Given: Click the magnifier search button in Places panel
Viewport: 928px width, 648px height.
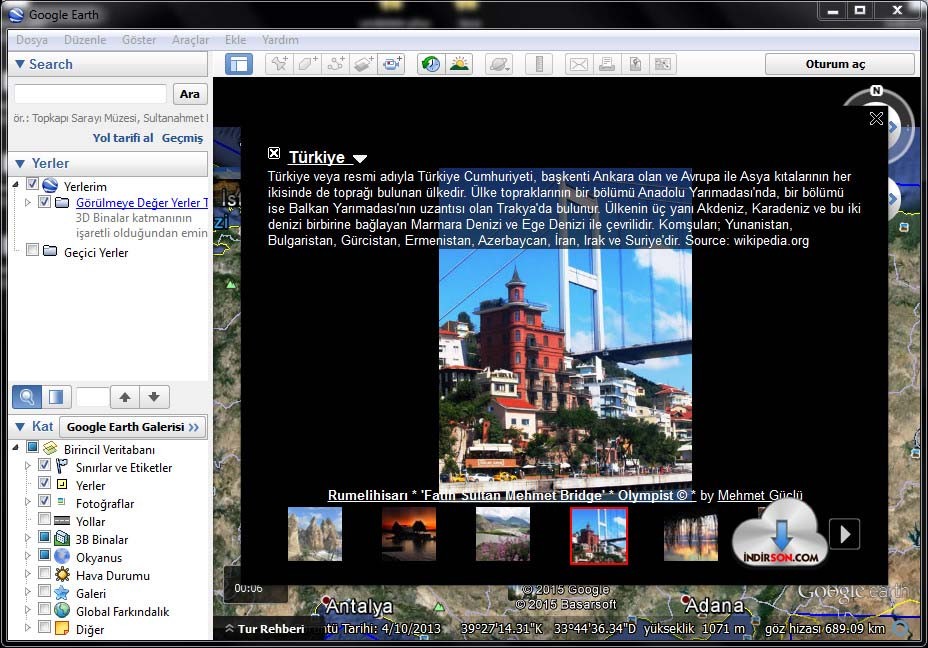Looking at the screenshot, I should (27, 396).
